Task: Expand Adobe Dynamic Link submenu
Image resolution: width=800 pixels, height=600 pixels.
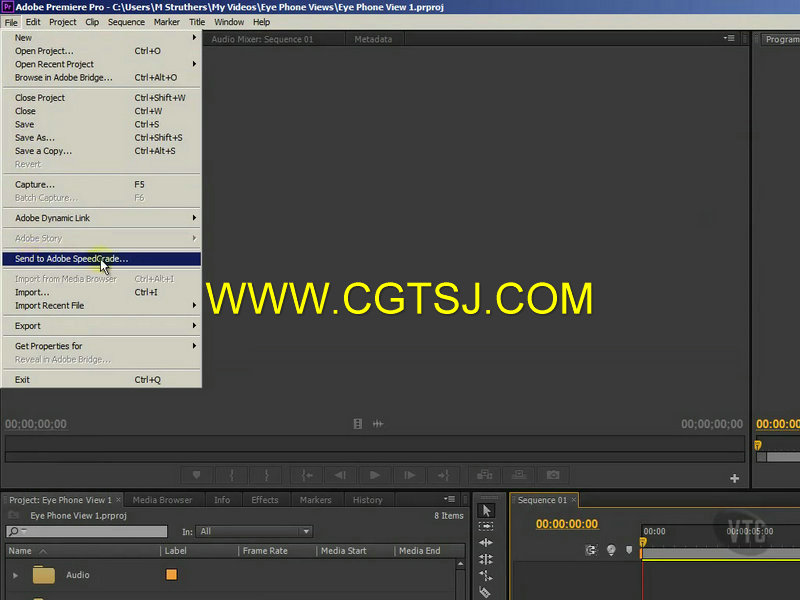Action: [102, 218]
